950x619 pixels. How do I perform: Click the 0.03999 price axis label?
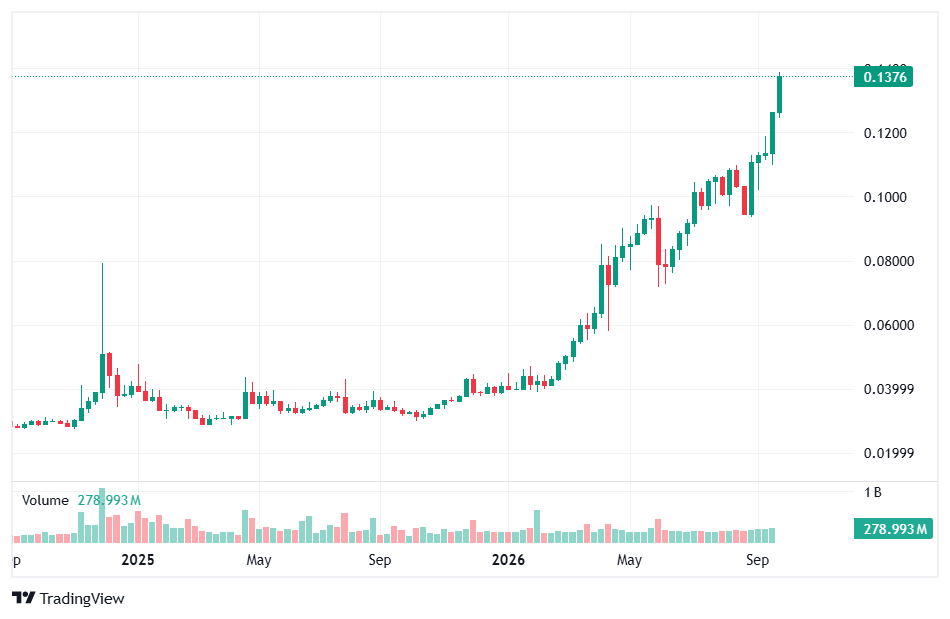click(889, 389)
